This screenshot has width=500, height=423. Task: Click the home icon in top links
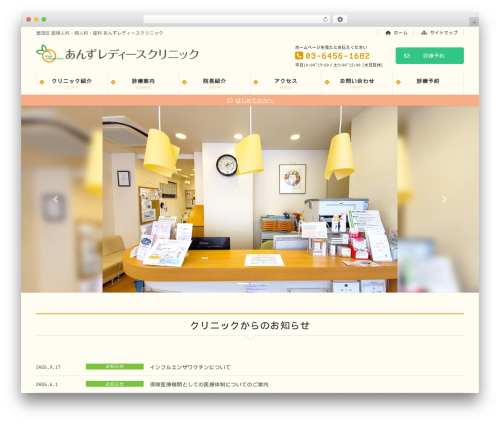click(x=388, y=33)
